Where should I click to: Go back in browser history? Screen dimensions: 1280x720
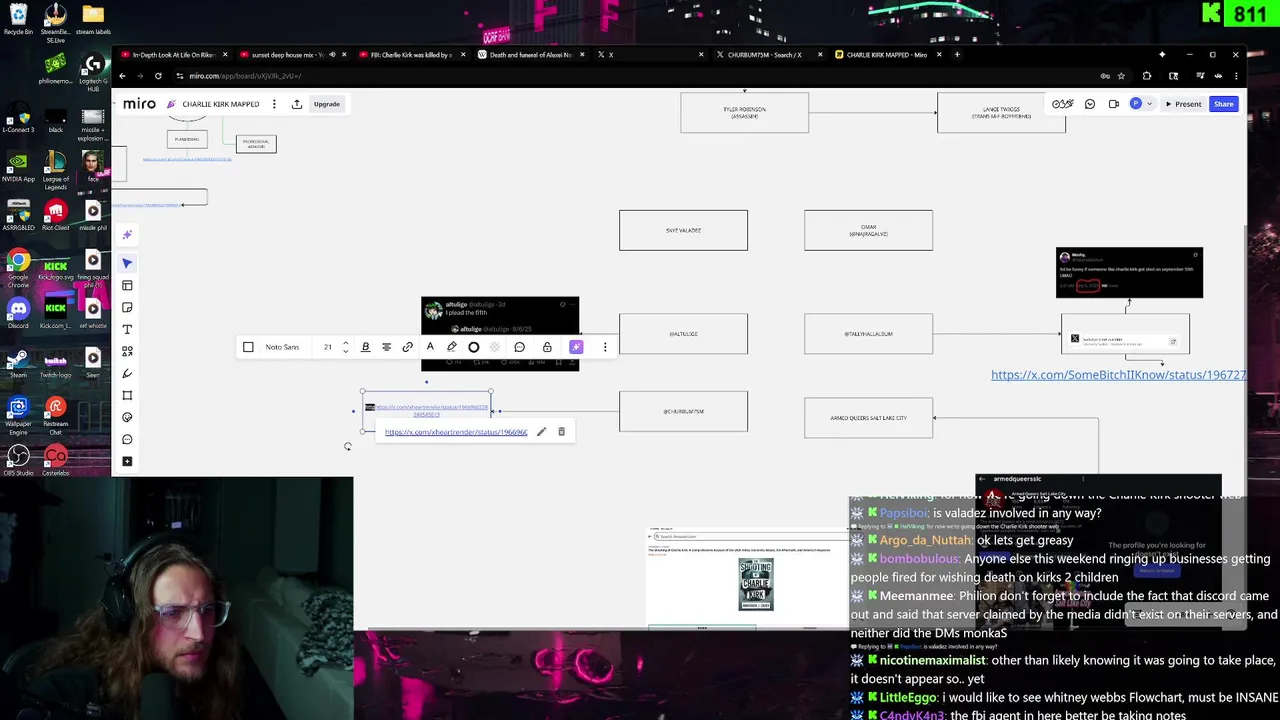coord(123,76)
